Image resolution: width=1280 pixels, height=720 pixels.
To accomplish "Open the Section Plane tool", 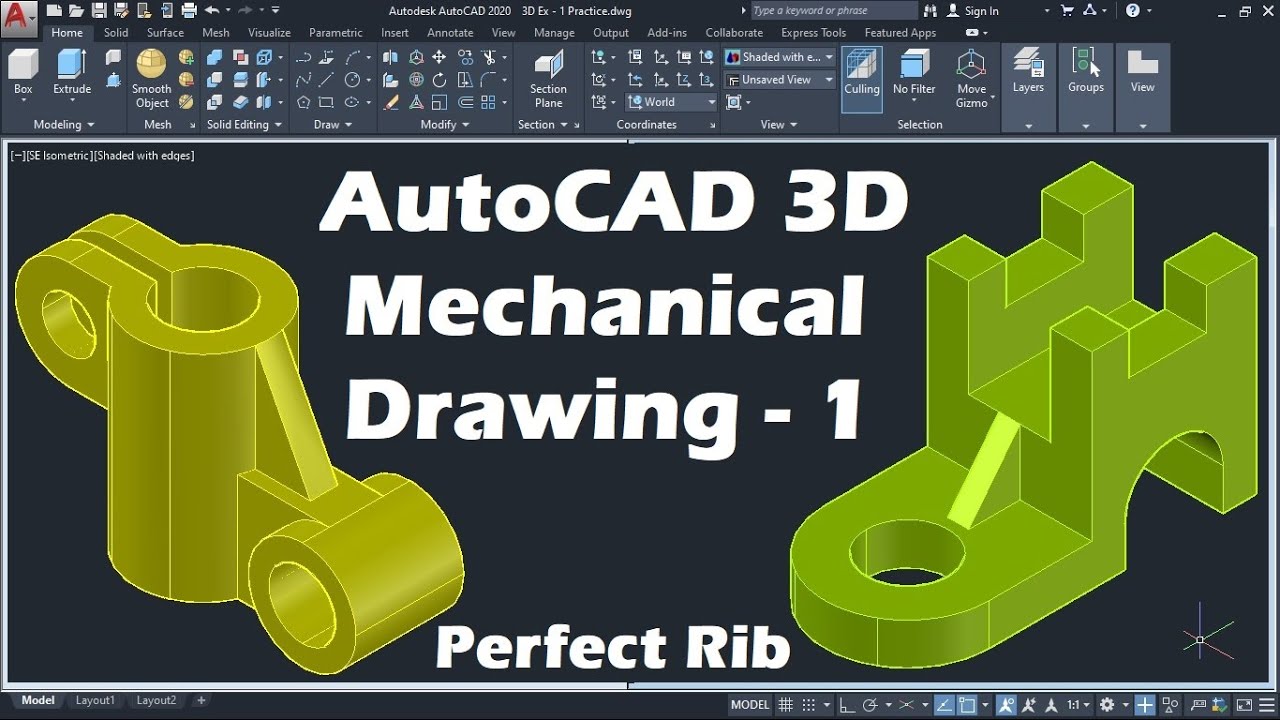I will click(x=548, y=78).
